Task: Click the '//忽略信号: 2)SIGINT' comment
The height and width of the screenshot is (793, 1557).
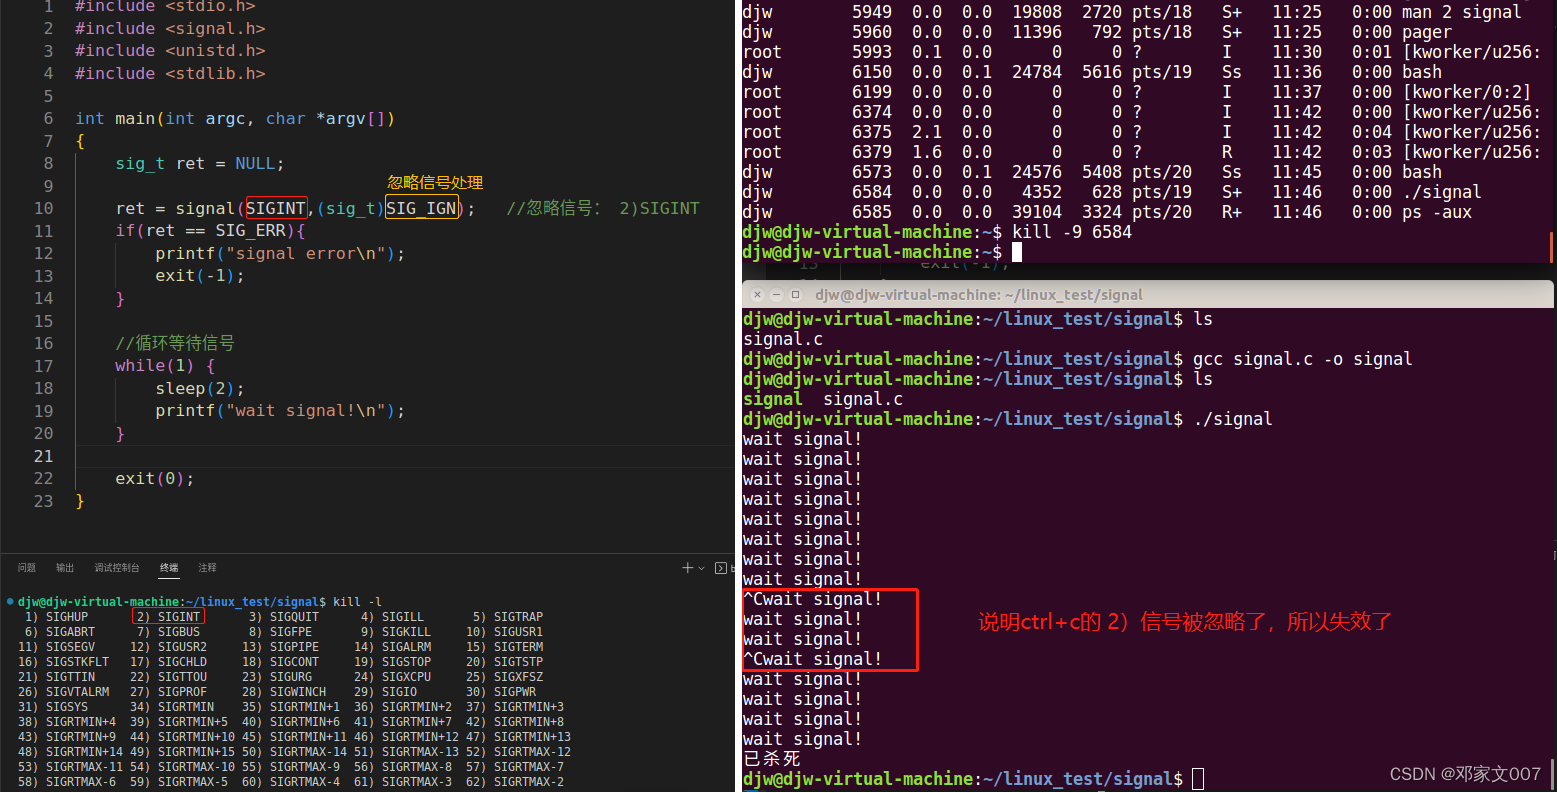Action: click(x=603, y=208)
